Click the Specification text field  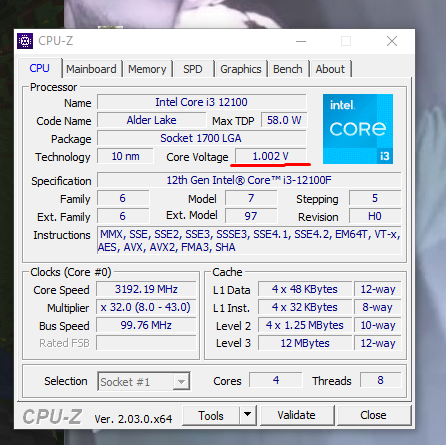click(249, 180)
